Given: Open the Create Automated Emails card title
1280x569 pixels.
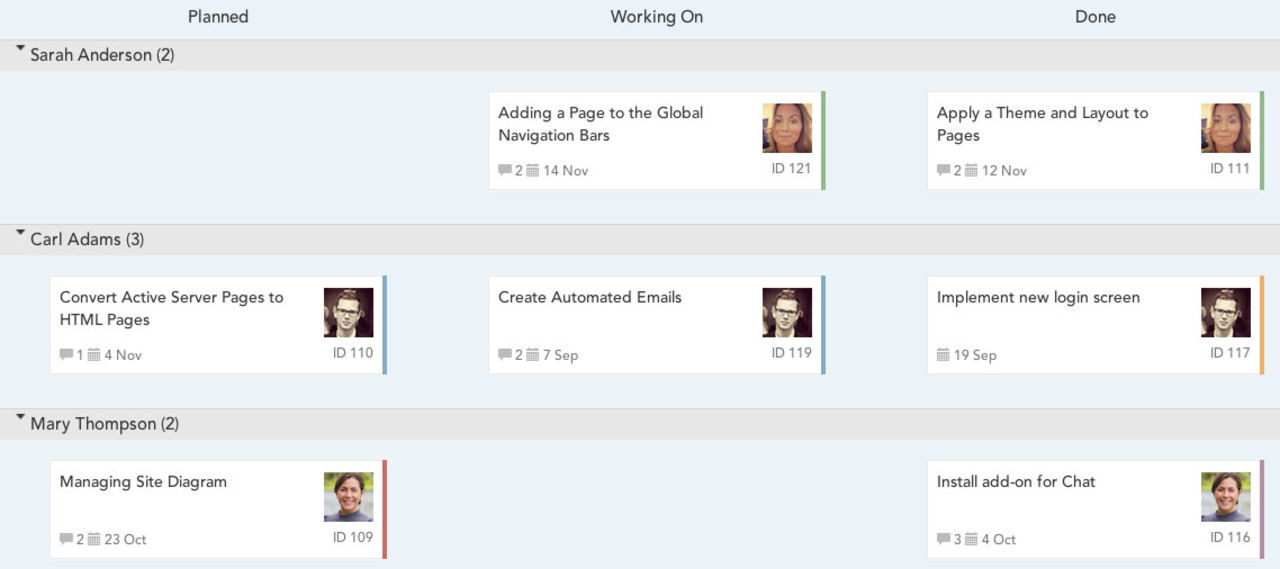Looking at the screenshot, I should click(x=590, y=297).
